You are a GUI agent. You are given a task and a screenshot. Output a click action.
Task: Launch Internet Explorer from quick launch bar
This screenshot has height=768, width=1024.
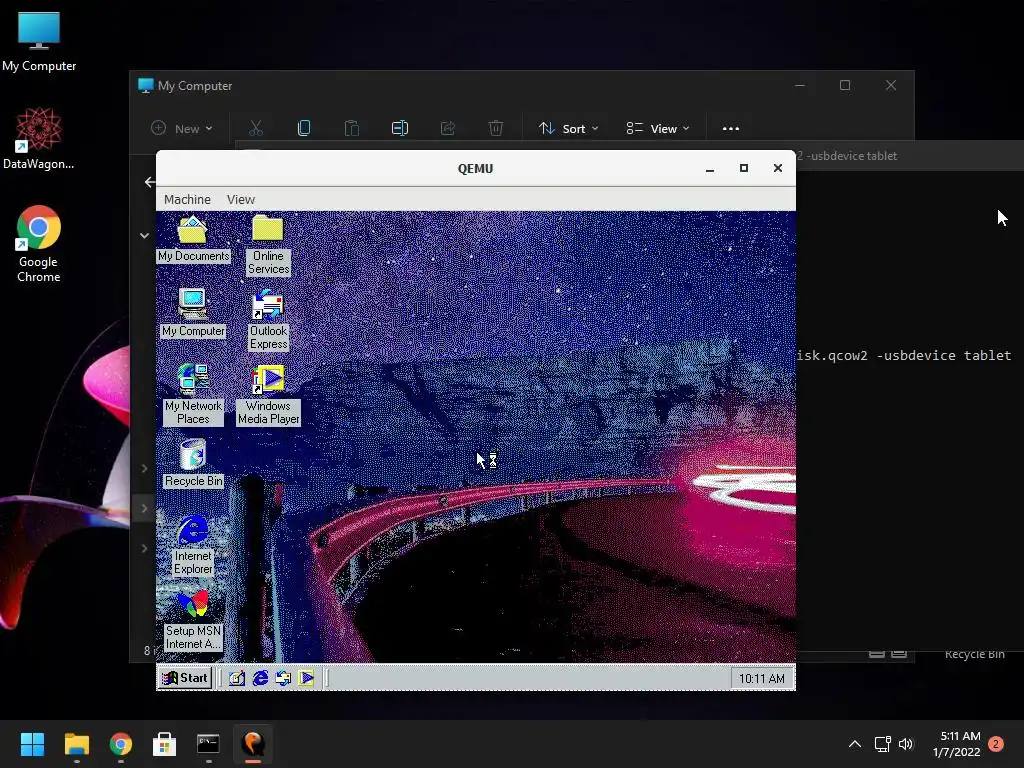pos(260,679)
